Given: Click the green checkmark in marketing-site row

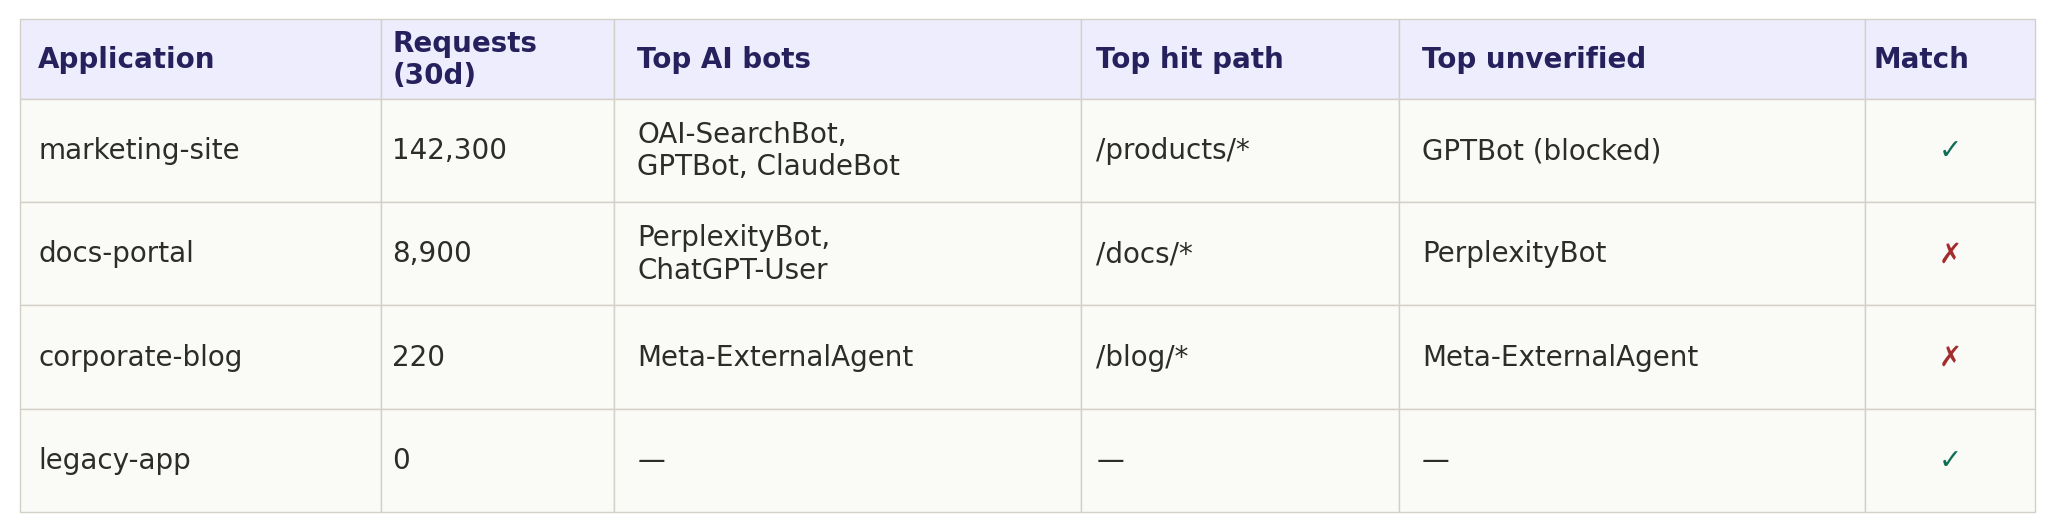Looking at the screenshot, I should pyautogui.click(x=1949, y=151).
